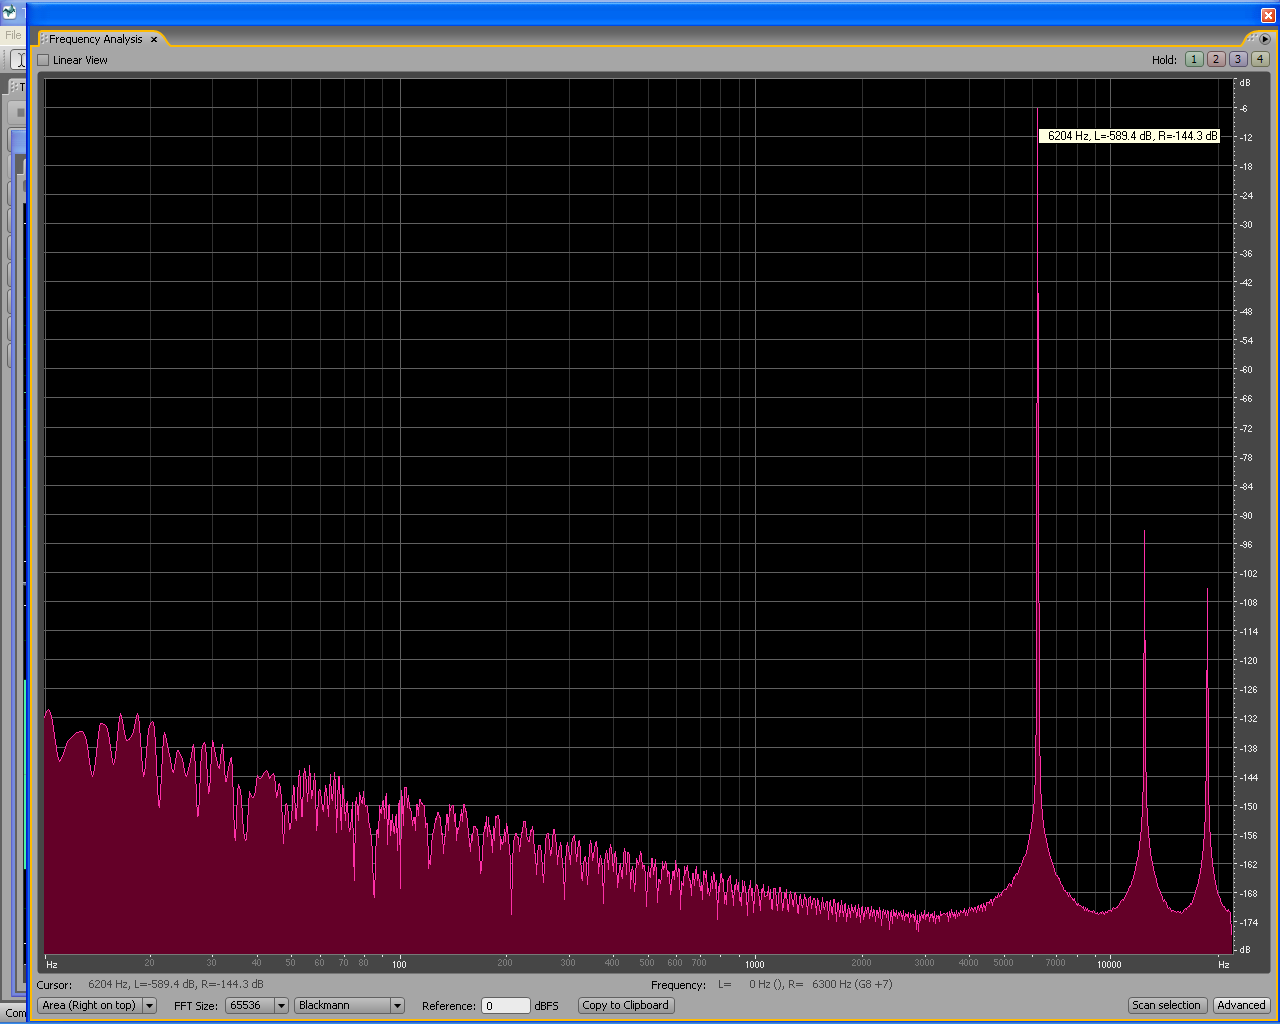This screenshot has width=1280, height=1024.
Task: Click the -174 label on dB scale
Action: click(x=1247, y=922)
